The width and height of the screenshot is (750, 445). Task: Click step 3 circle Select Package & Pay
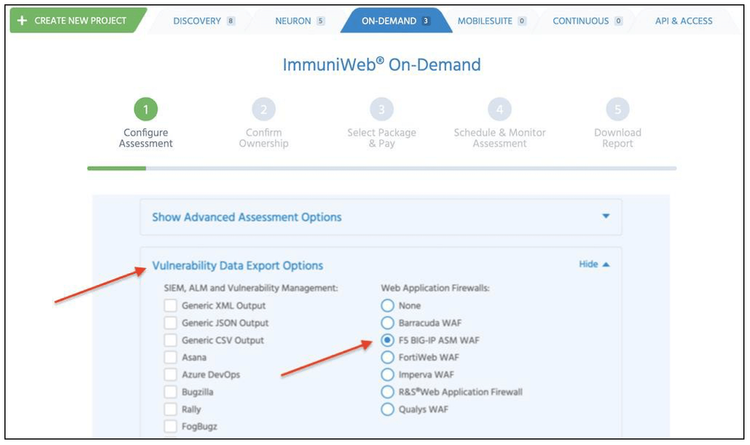click(x=382, y=110)
